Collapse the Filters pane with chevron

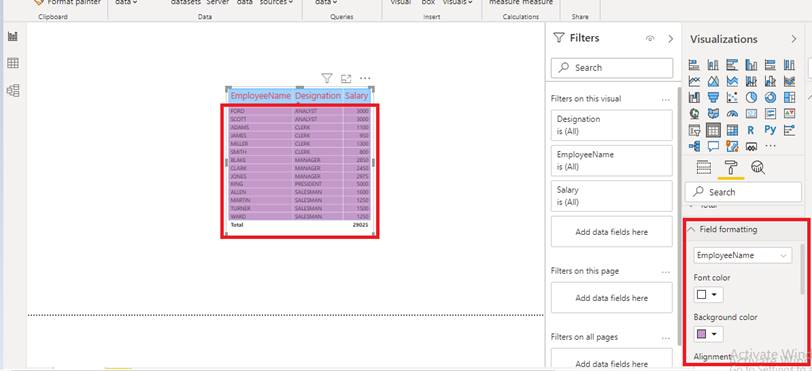(x=670, y=38)
